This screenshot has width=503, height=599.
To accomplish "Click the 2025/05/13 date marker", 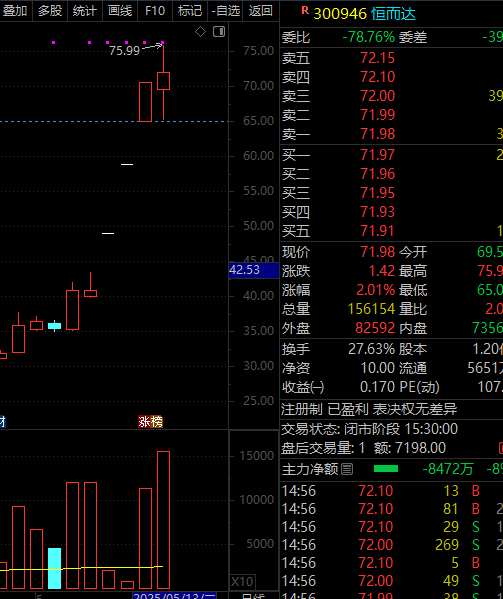I will [x=174, y=596].
